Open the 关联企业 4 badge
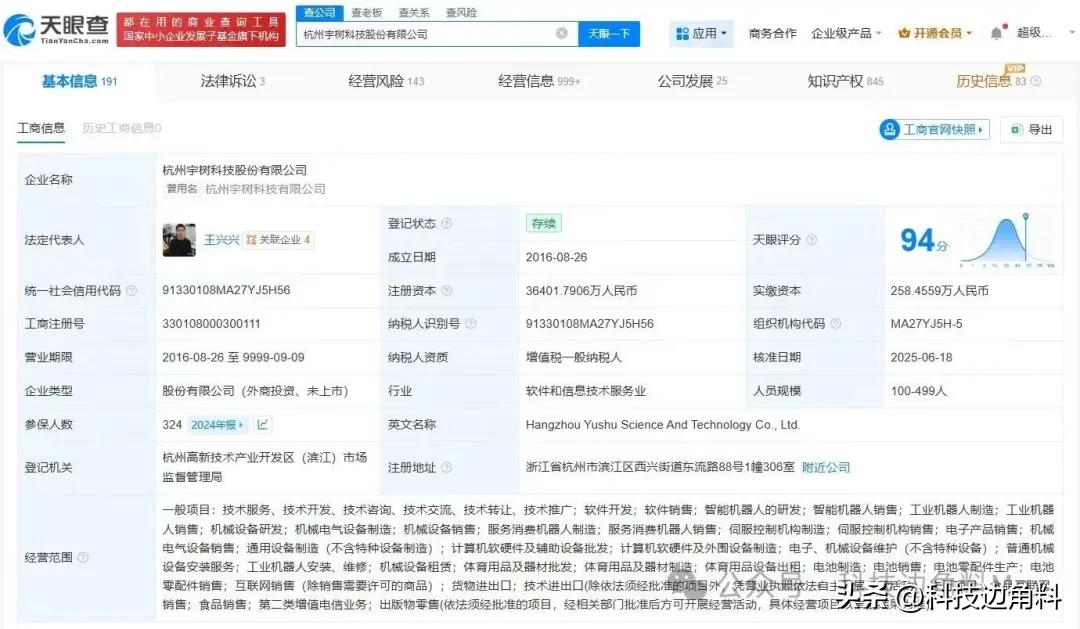Image resolution: width=1080 pixels, height=629 pixels. [278, 240]
